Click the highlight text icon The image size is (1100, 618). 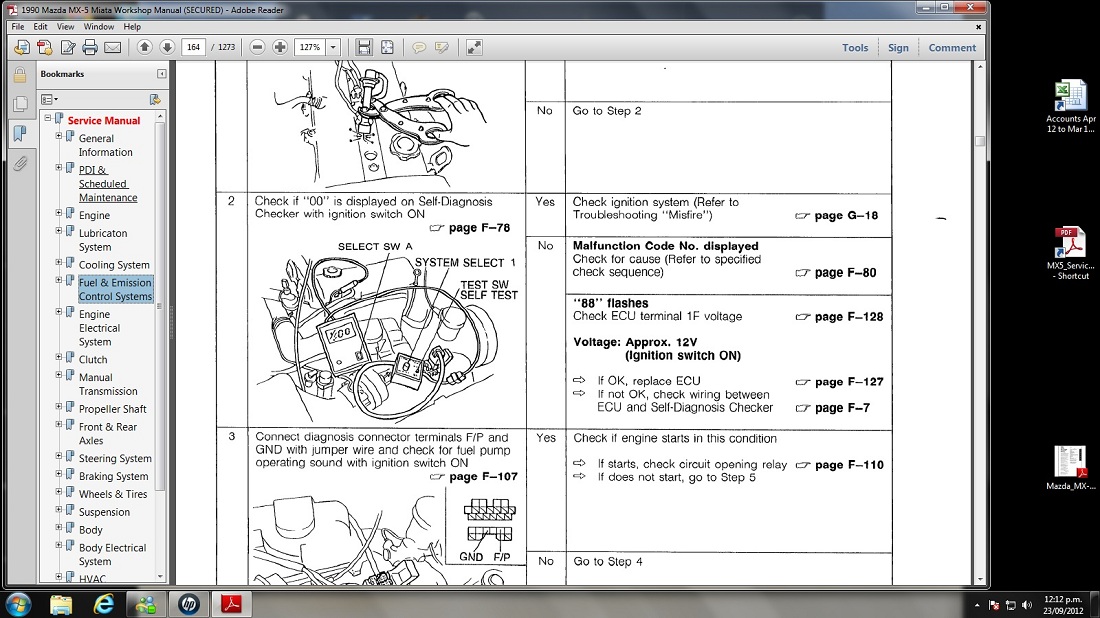click(441, 47)
